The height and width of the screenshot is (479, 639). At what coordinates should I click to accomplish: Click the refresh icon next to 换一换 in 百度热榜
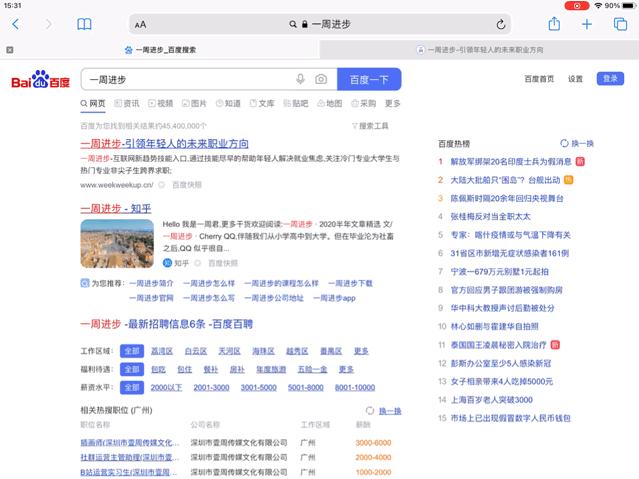tap(564, 143)
